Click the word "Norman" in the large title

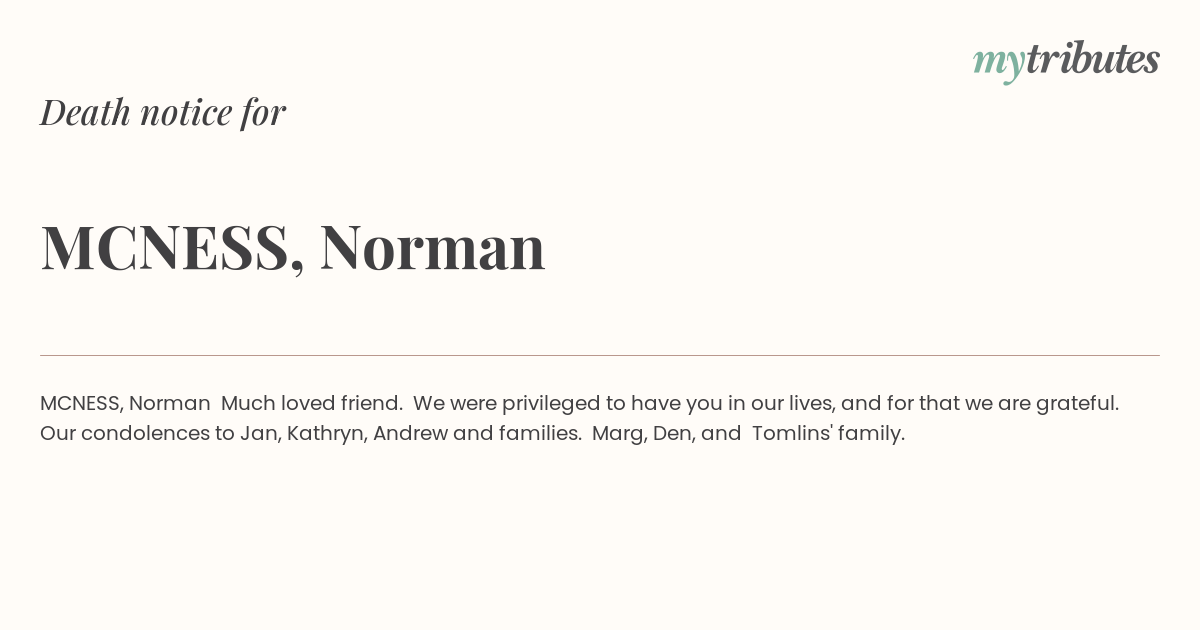[x=432, y=247]
